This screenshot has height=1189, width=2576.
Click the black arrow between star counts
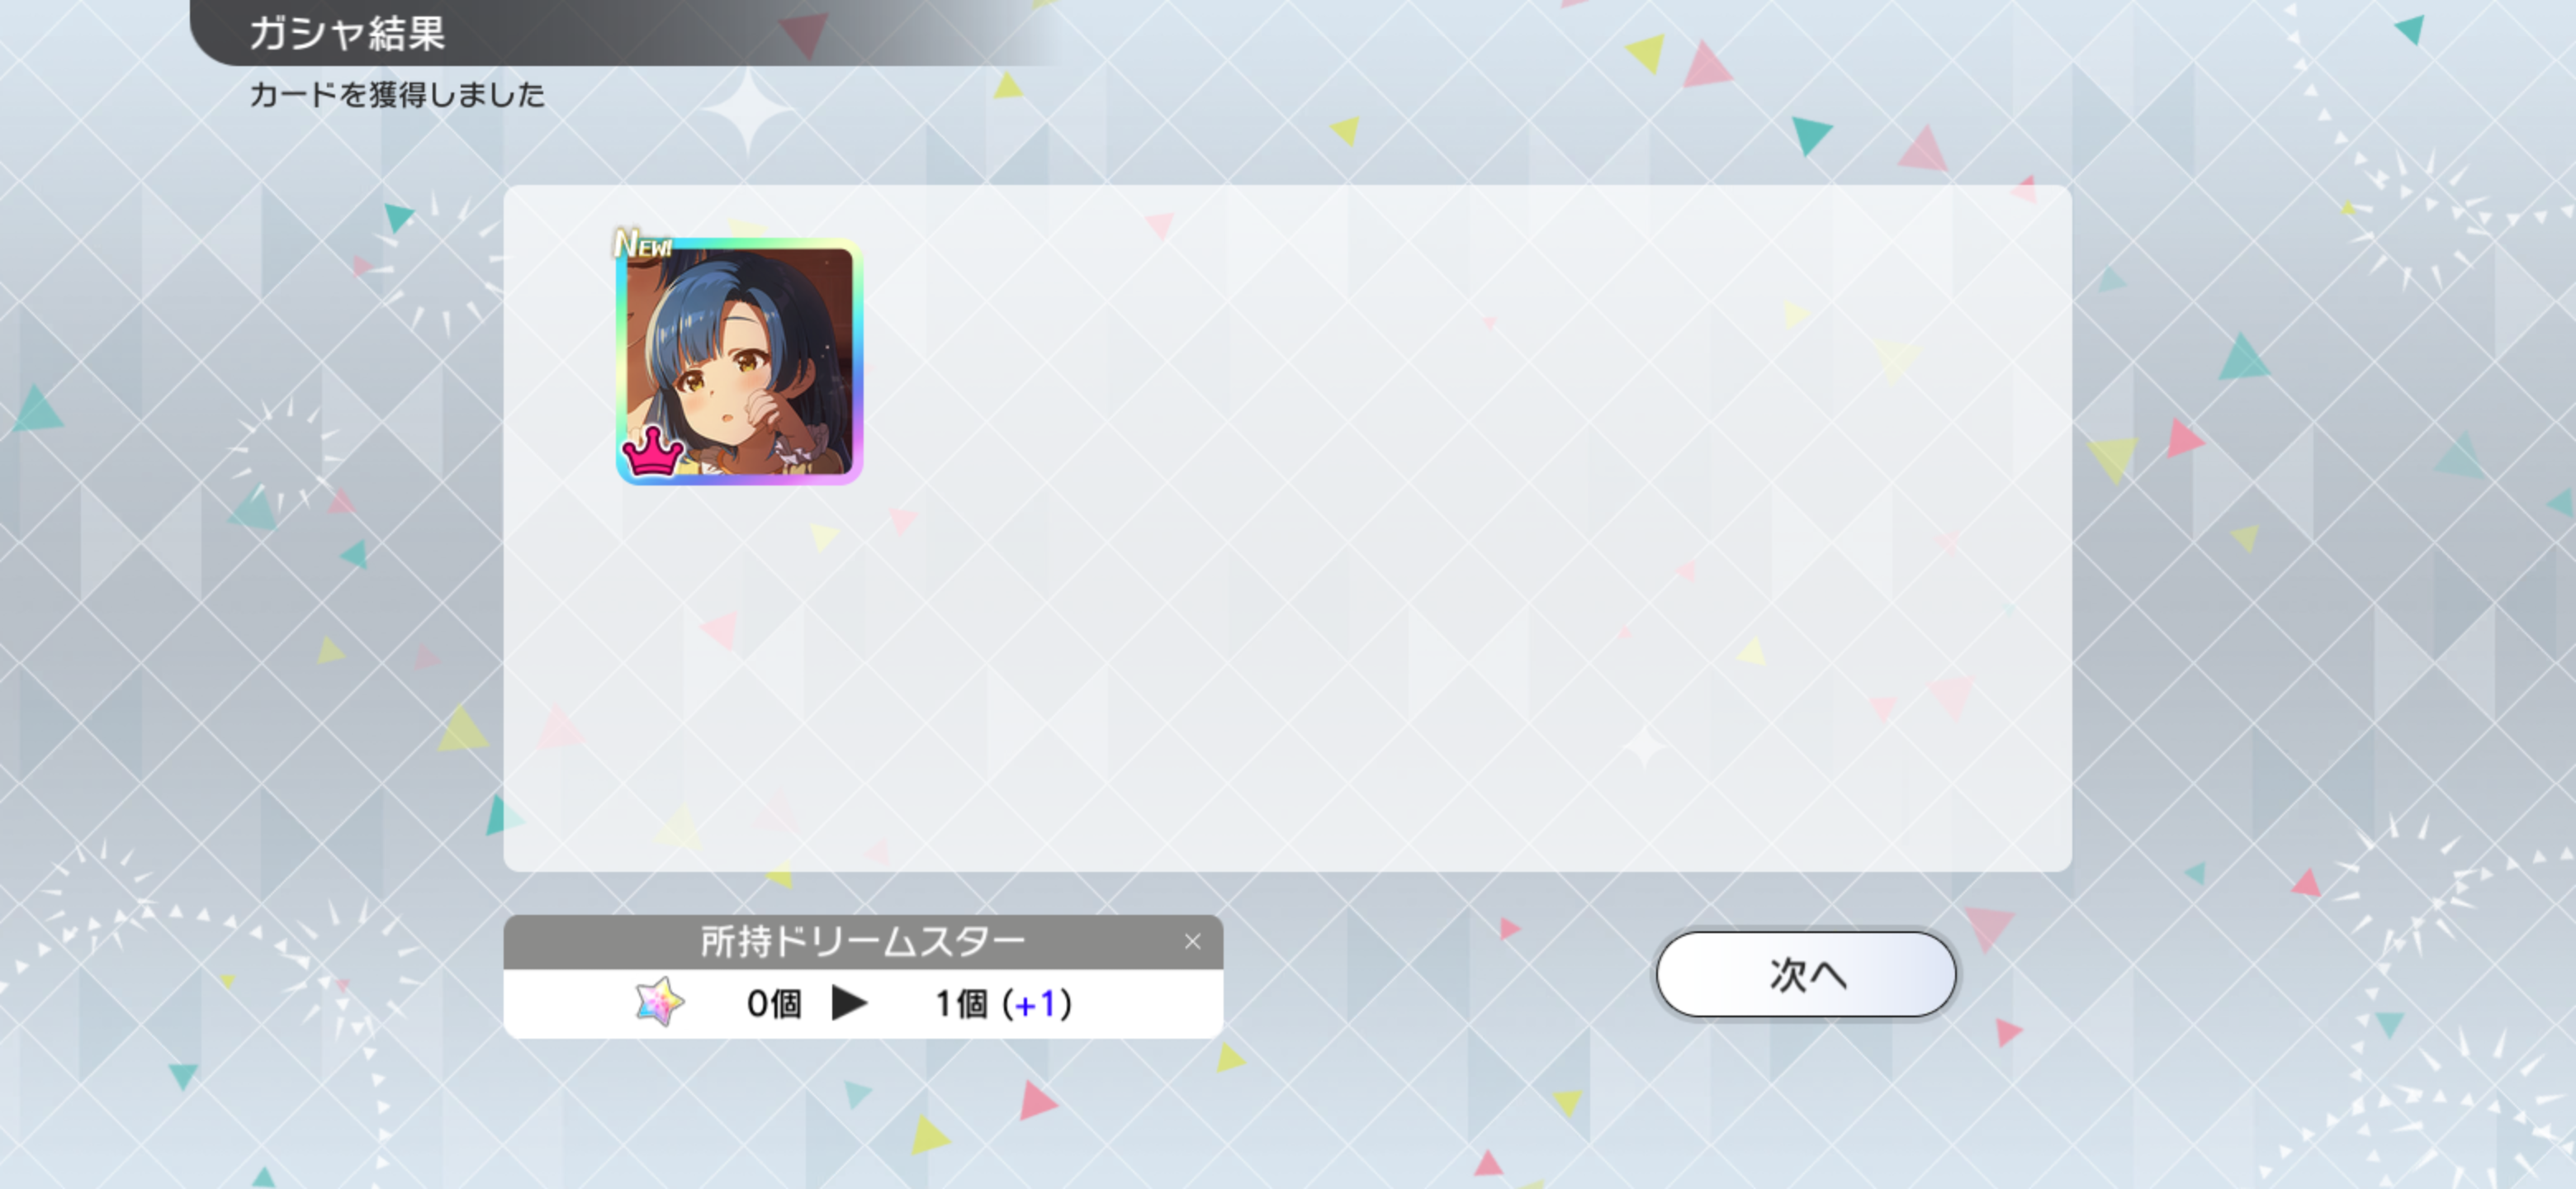[849, 1002]
